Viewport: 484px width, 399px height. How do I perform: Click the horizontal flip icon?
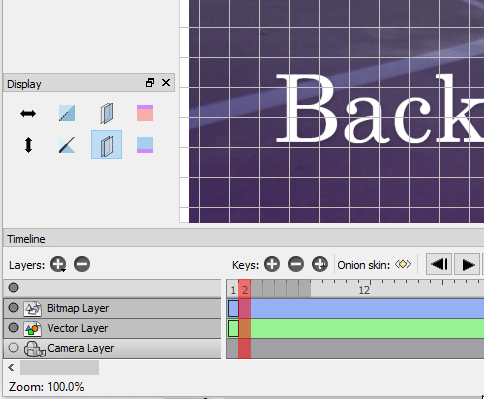[x=28, y=114]
